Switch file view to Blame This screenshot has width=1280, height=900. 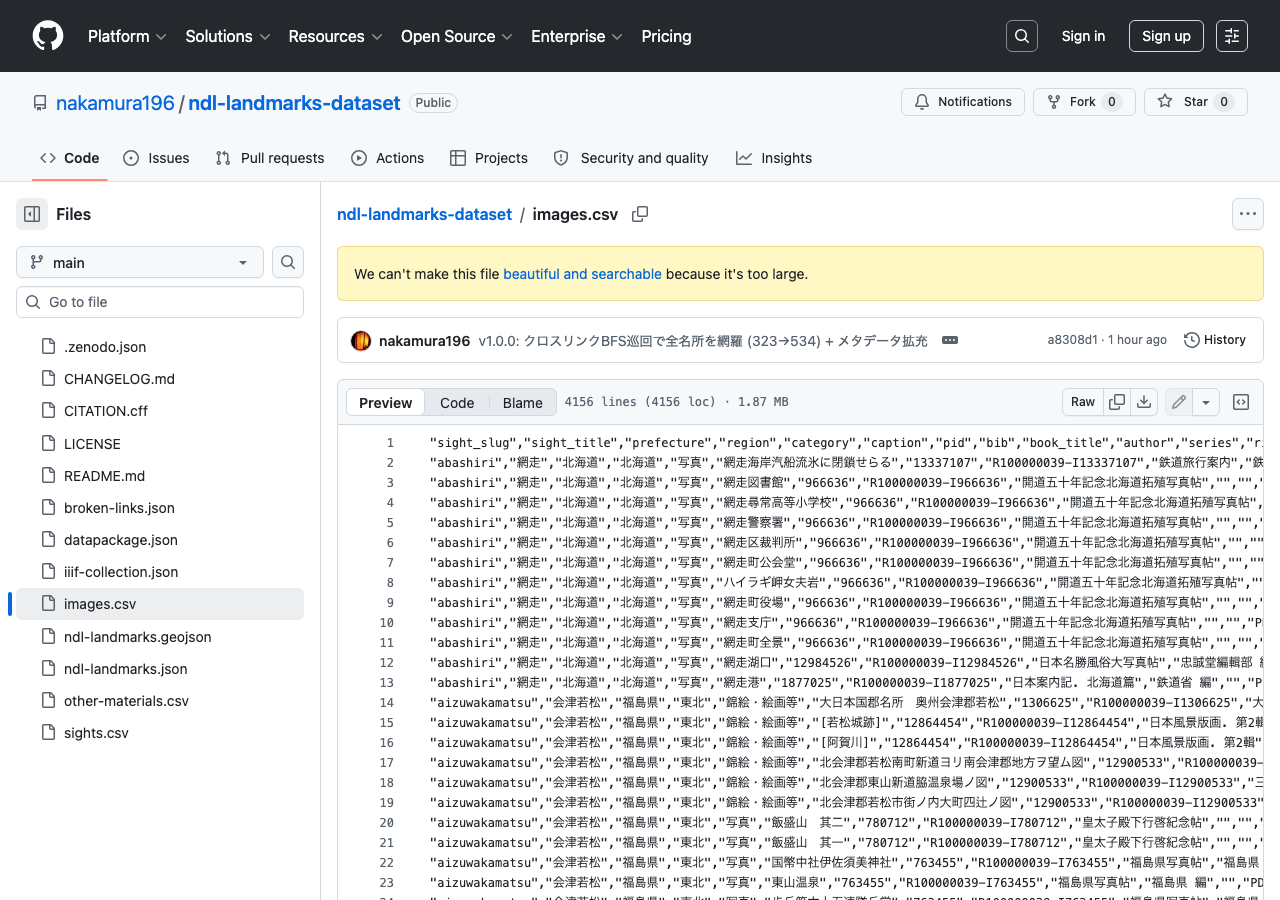tap(523, 402)
